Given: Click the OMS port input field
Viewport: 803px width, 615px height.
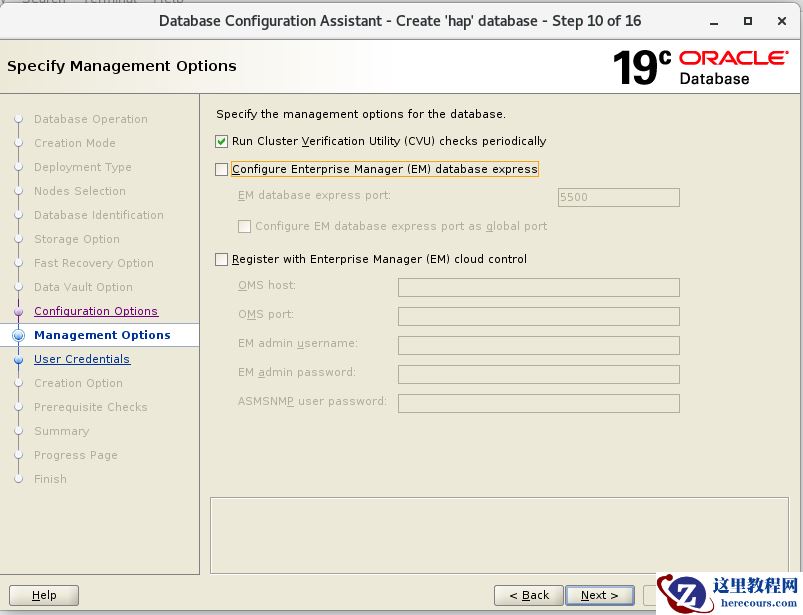Looking at the screenshot, I should 539,316.
